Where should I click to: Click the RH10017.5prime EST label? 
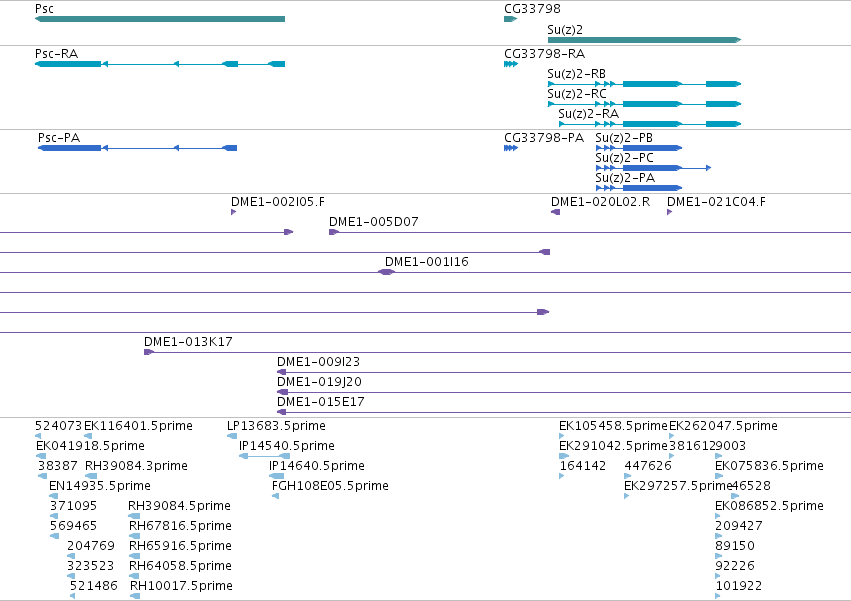(x=181, y=586)
